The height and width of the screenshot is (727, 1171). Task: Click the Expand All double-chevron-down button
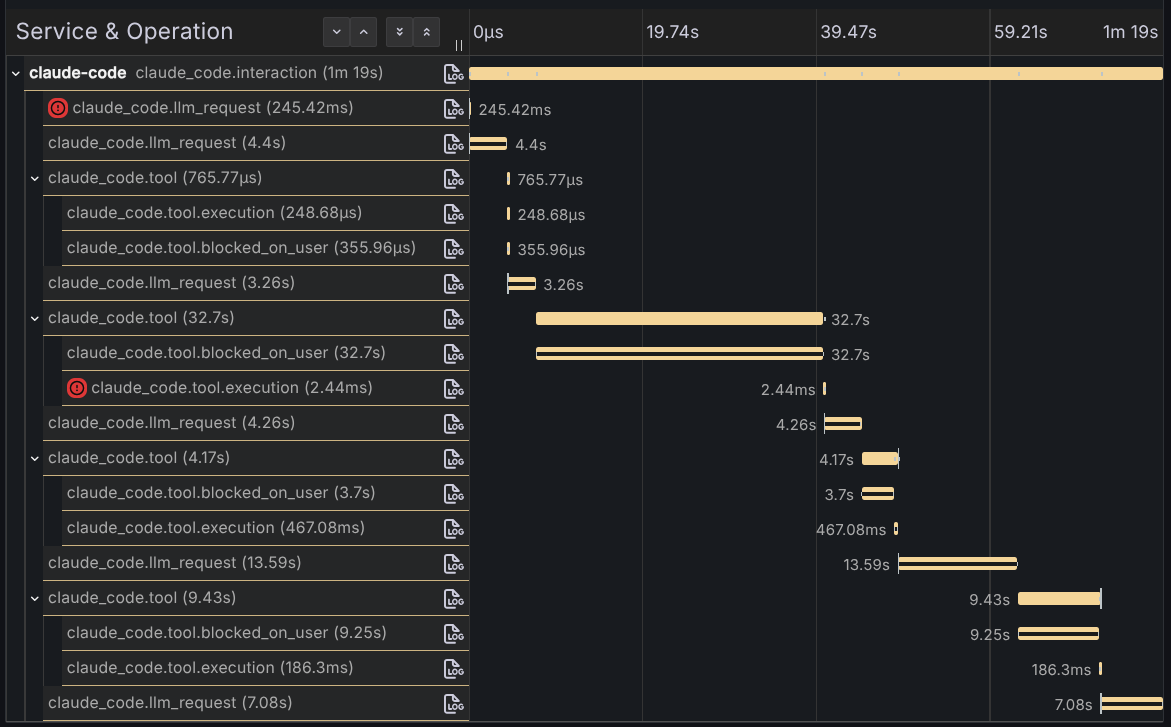click(x=399, y=32)
